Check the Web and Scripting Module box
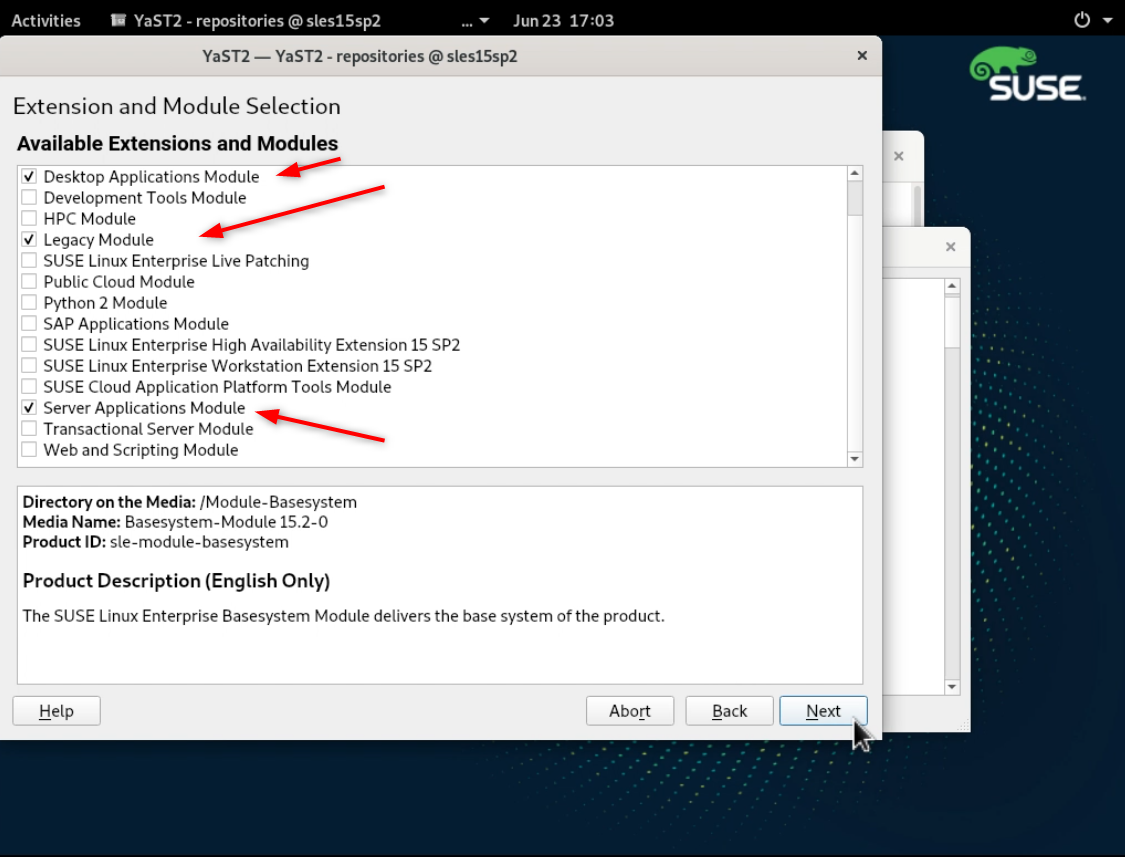This screenshot has width=1125, height=857. click(x=29, y=449)
